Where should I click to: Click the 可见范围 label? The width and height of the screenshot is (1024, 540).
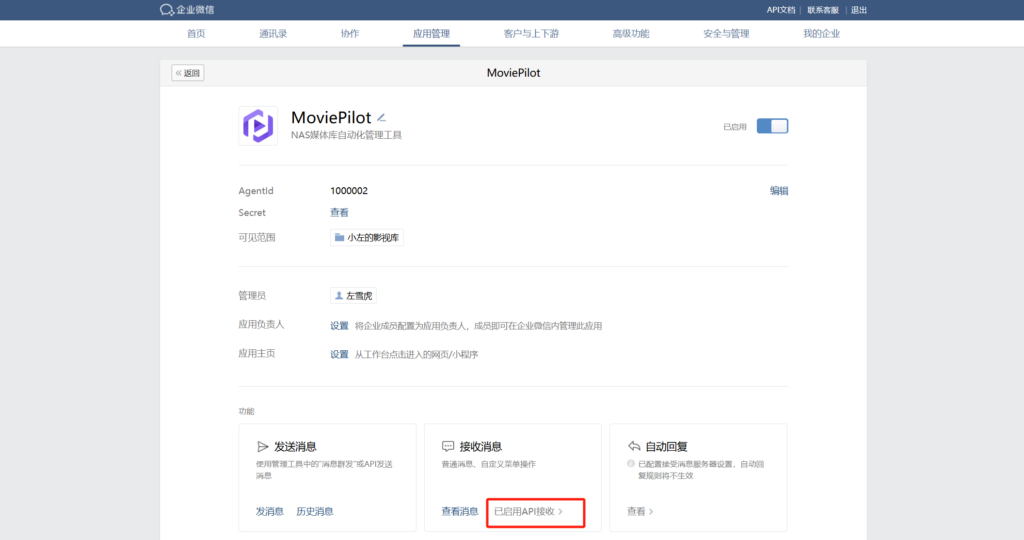(x=257, y=238)
